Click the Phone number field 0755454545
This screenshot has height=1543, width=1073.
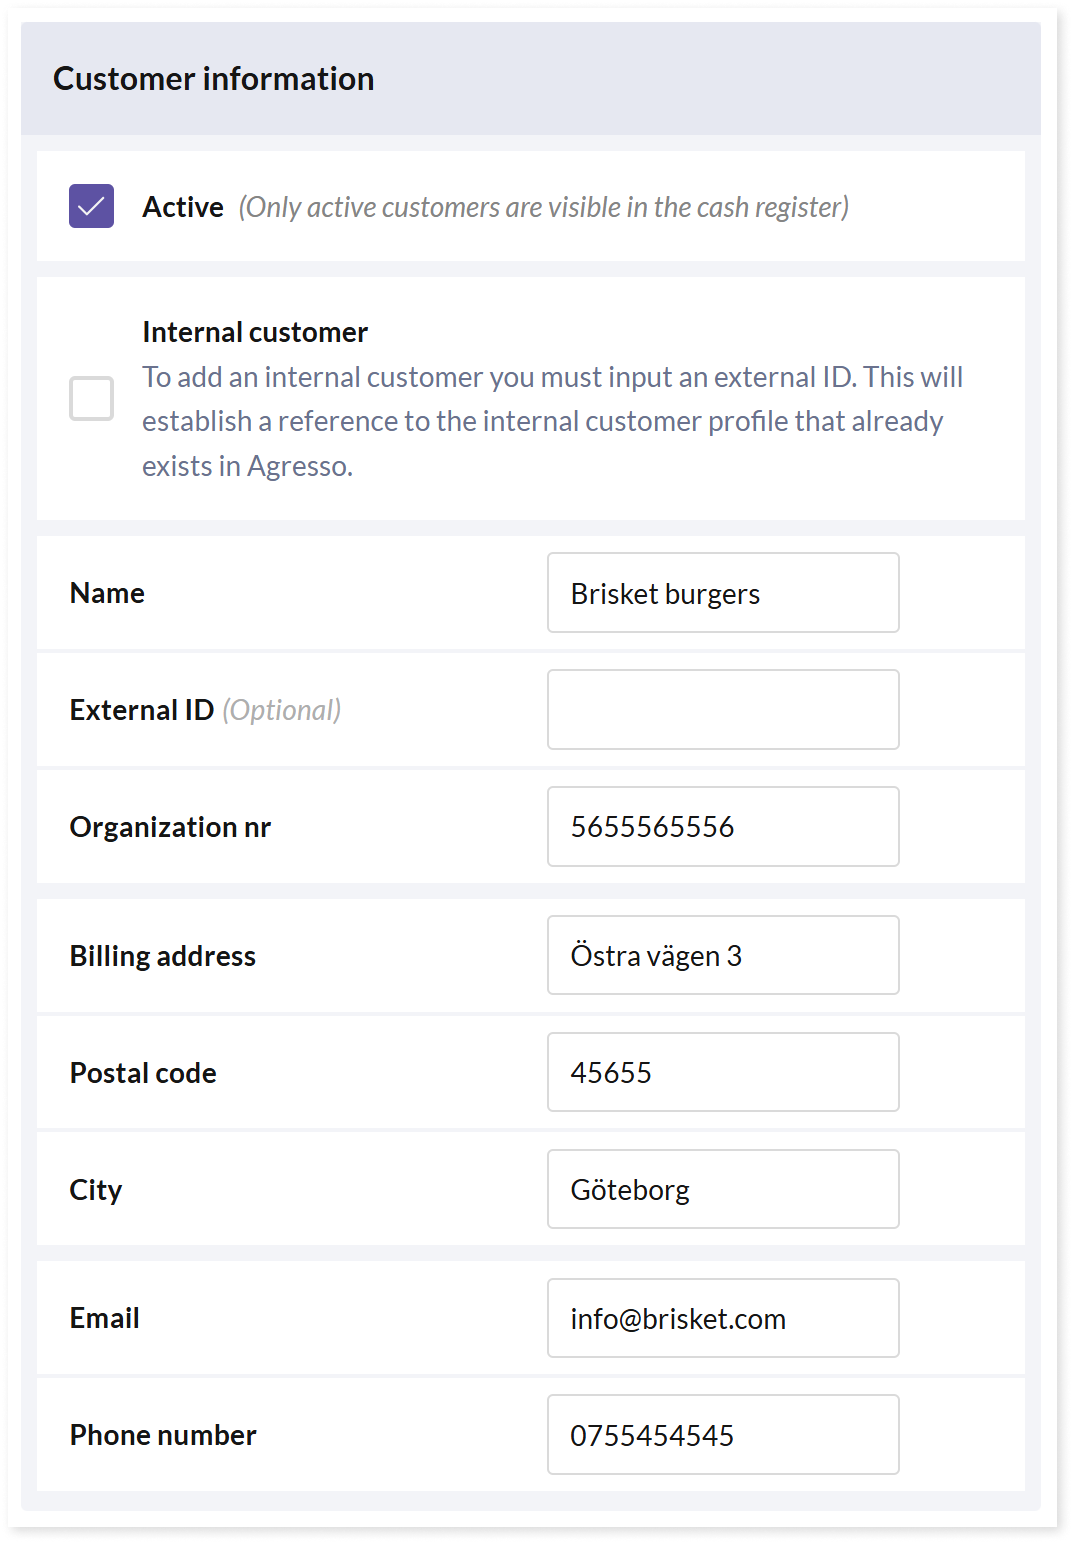click(x=723, y=1435)
